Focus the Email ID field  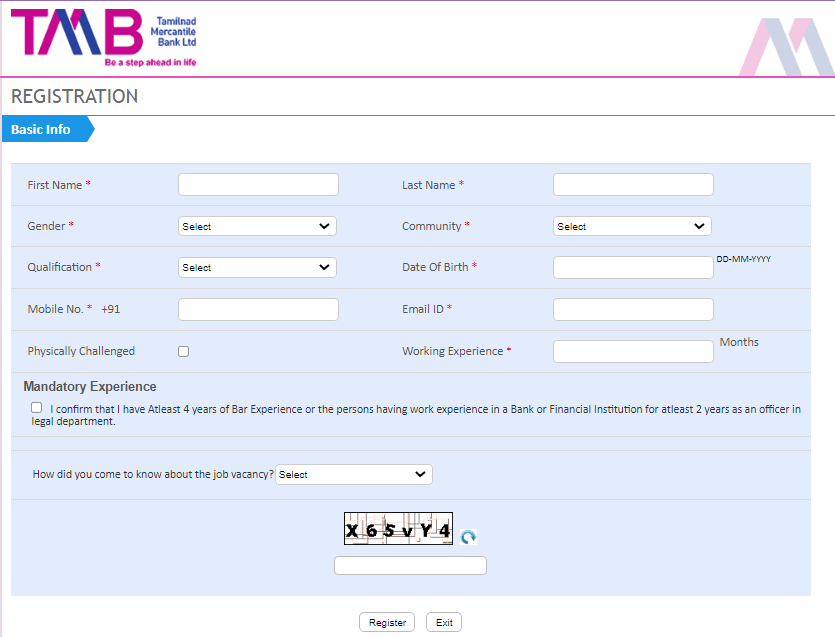[x=632, y=309]
